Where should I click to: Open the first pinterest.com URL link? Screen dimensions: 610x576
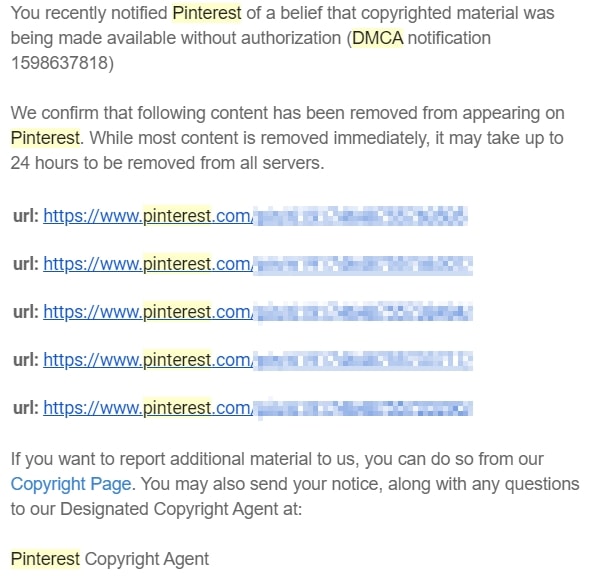(255, 216)
